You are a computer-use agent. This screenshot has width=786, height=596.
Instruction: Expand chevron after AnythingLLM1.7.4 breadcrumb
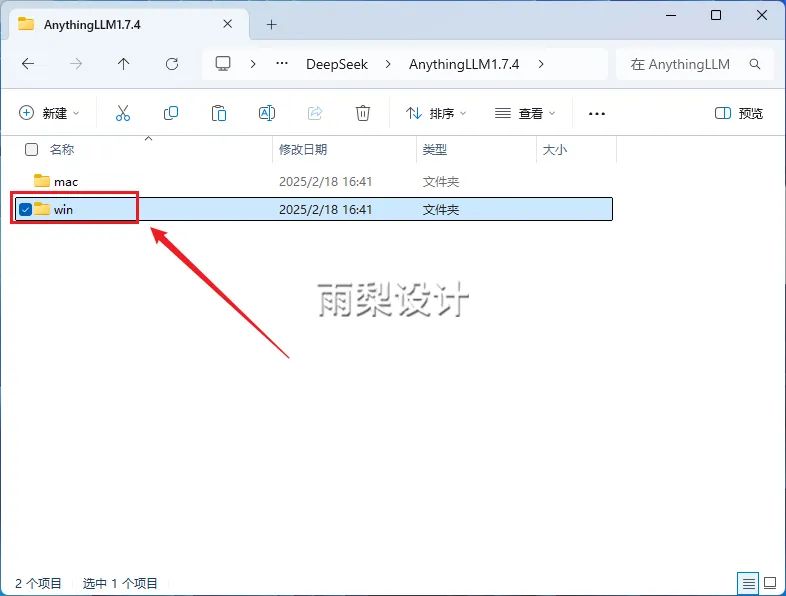click(541, 64)
